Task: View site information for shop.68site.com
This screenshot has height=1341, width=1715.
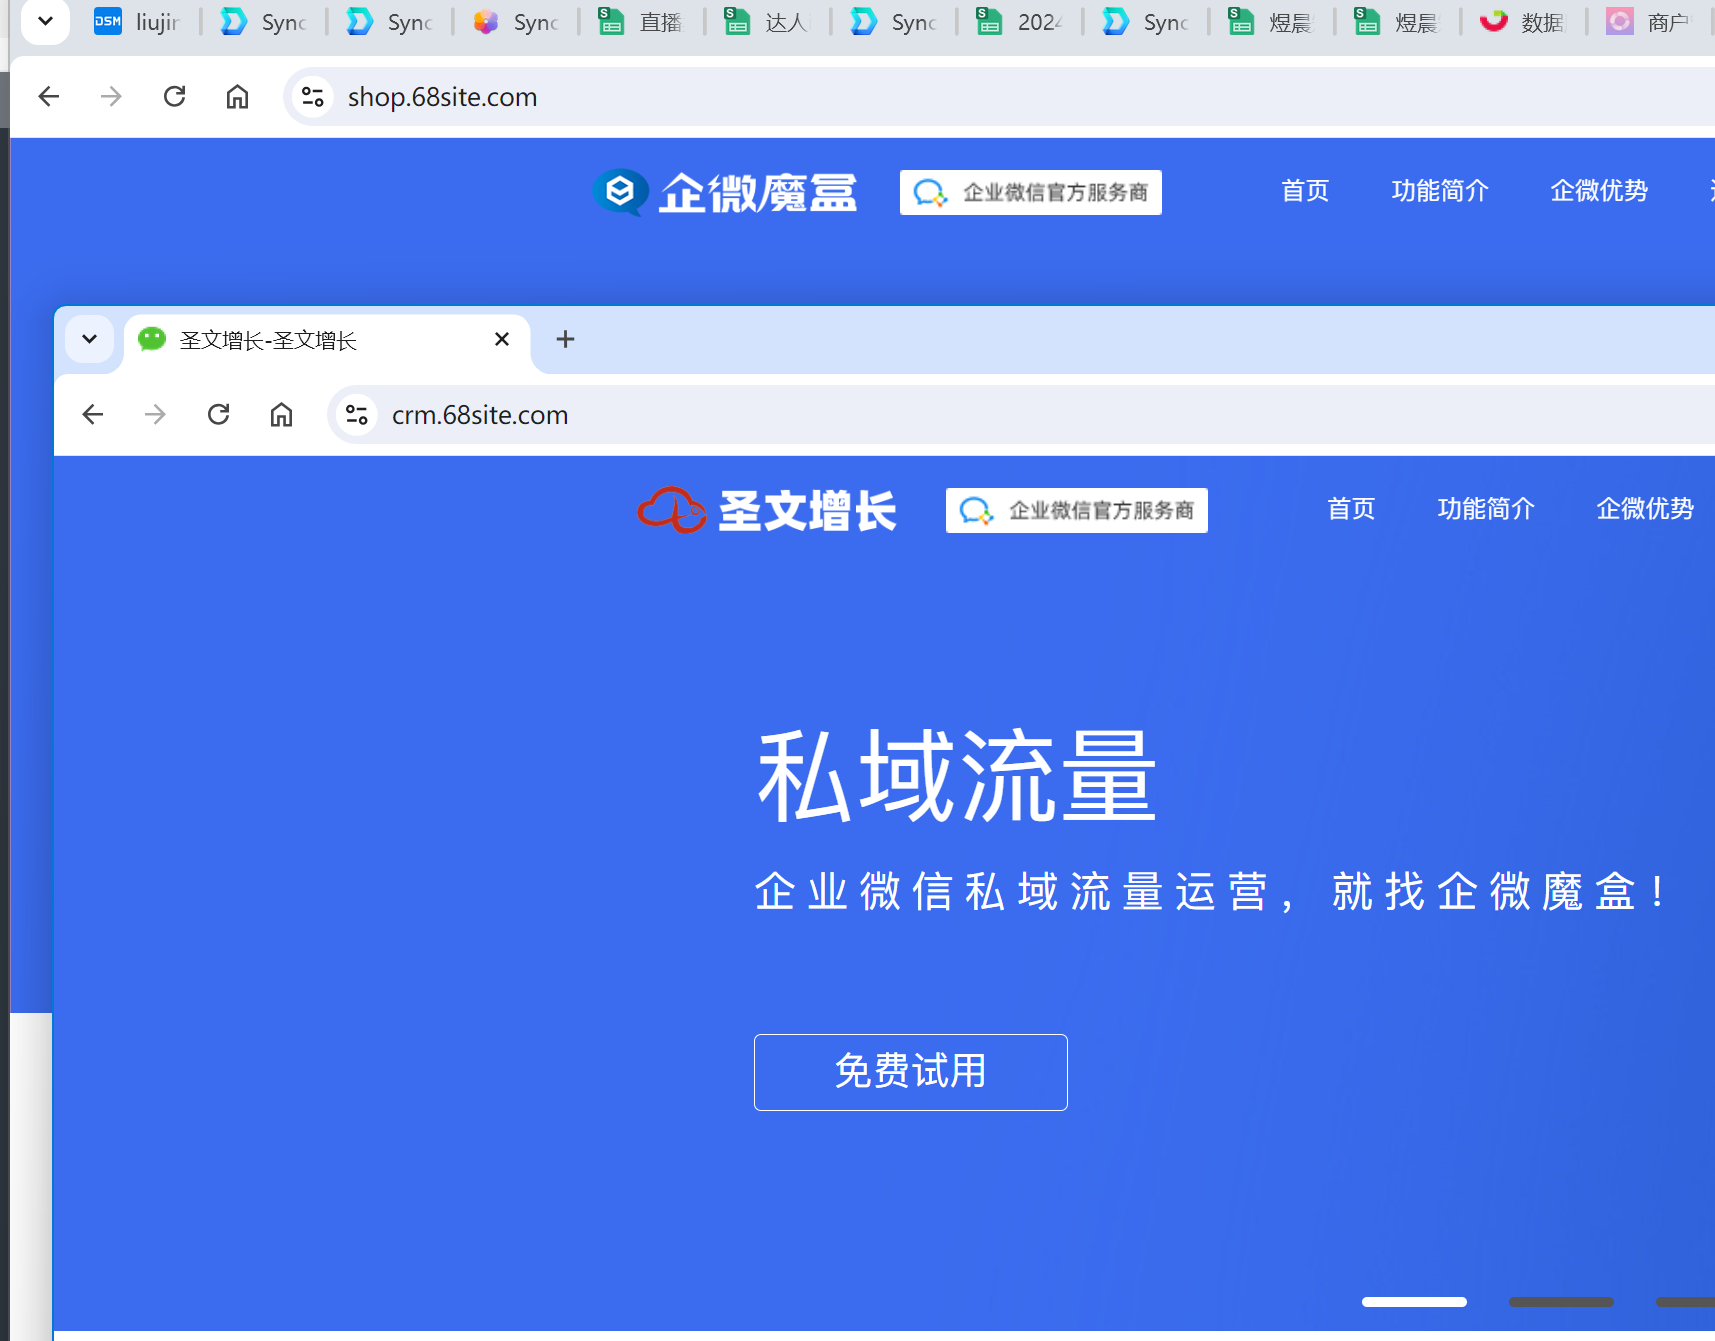Action: (312, 96)
